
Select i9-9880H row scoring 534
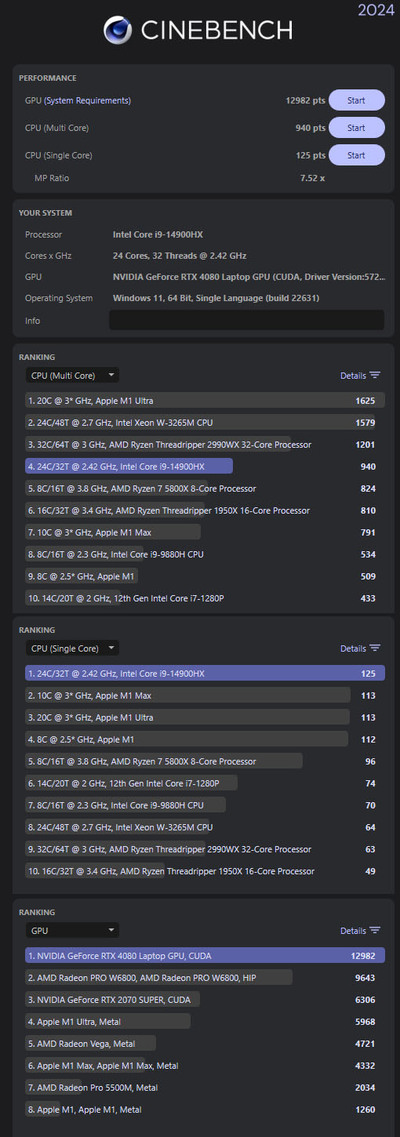point(205,555)
